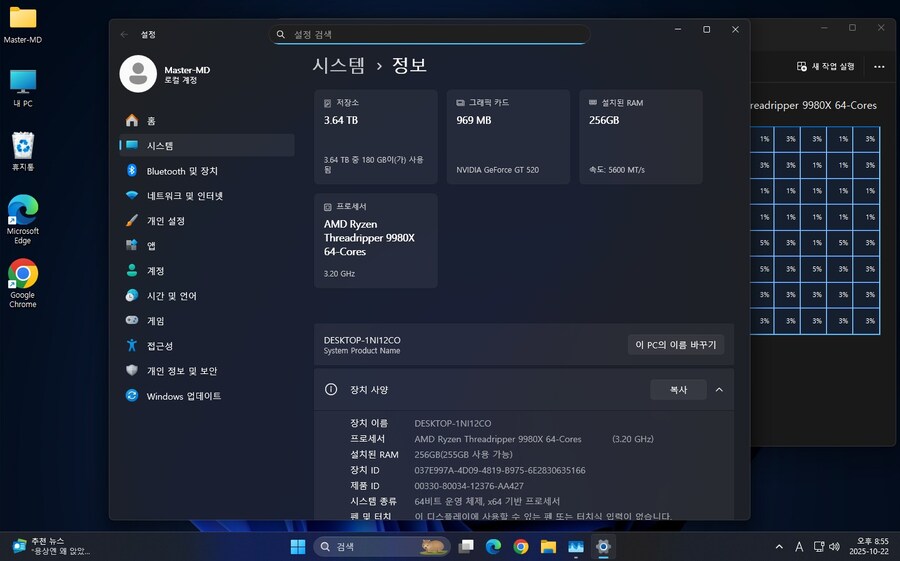
Task: Click 시스템 in the breadcrumb header
Action: point(339,65)
